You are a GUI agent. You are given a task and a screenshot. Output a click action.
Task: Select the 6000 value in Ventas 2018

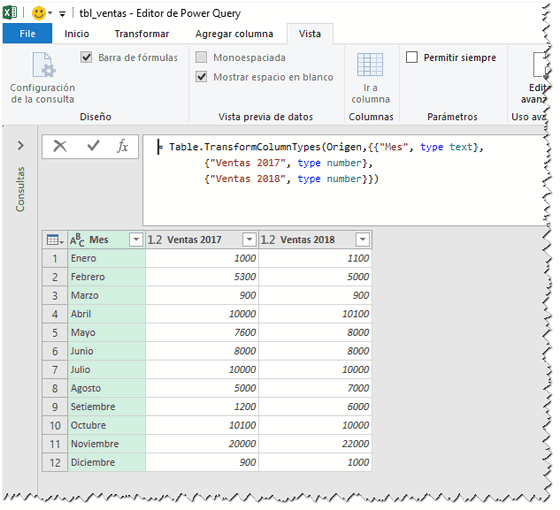click(x=315, y=407)
